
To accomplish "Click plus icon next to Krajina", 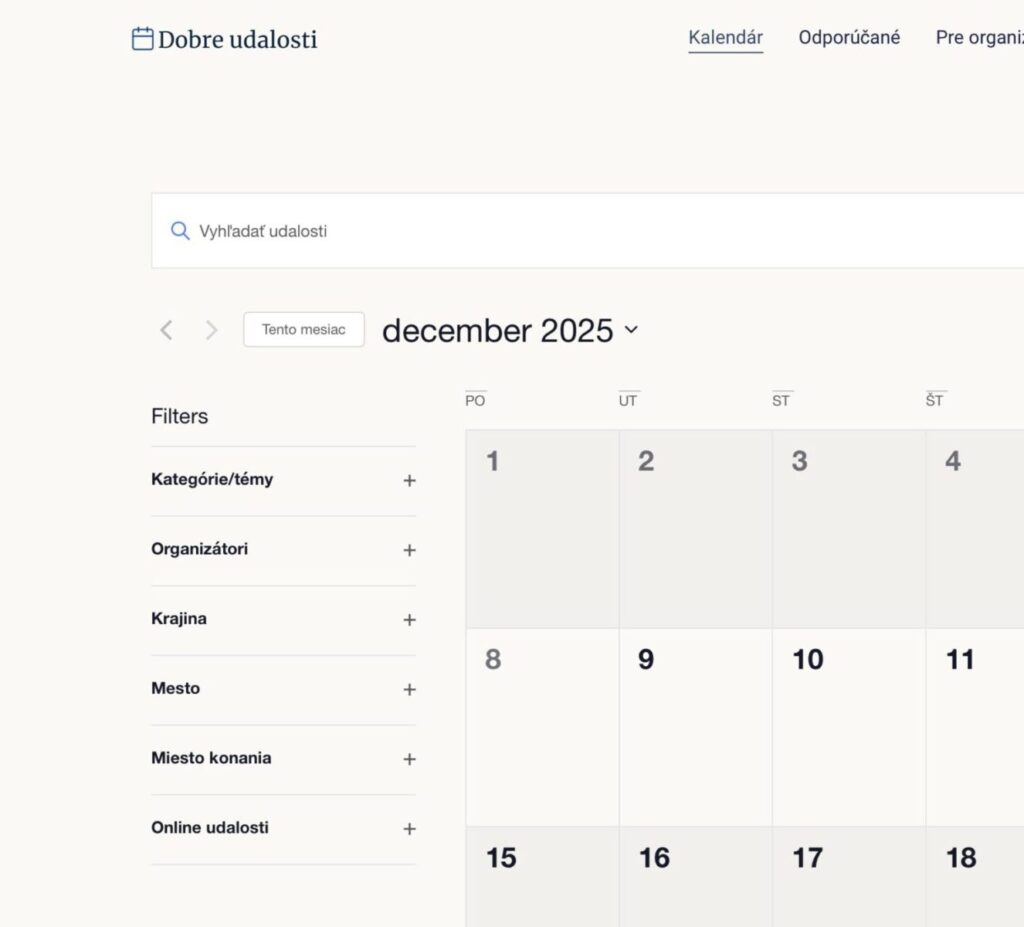I will click(409, 620).
